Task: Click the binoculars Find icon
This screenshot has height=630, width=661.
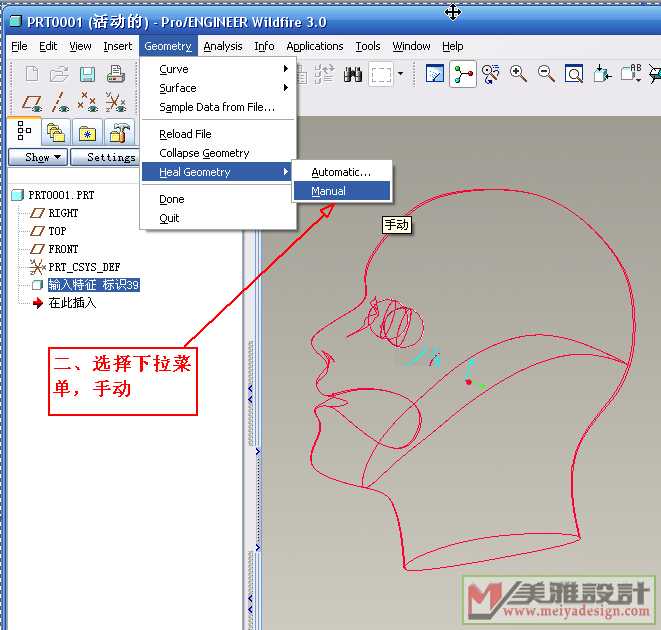Action: point(353,75)
